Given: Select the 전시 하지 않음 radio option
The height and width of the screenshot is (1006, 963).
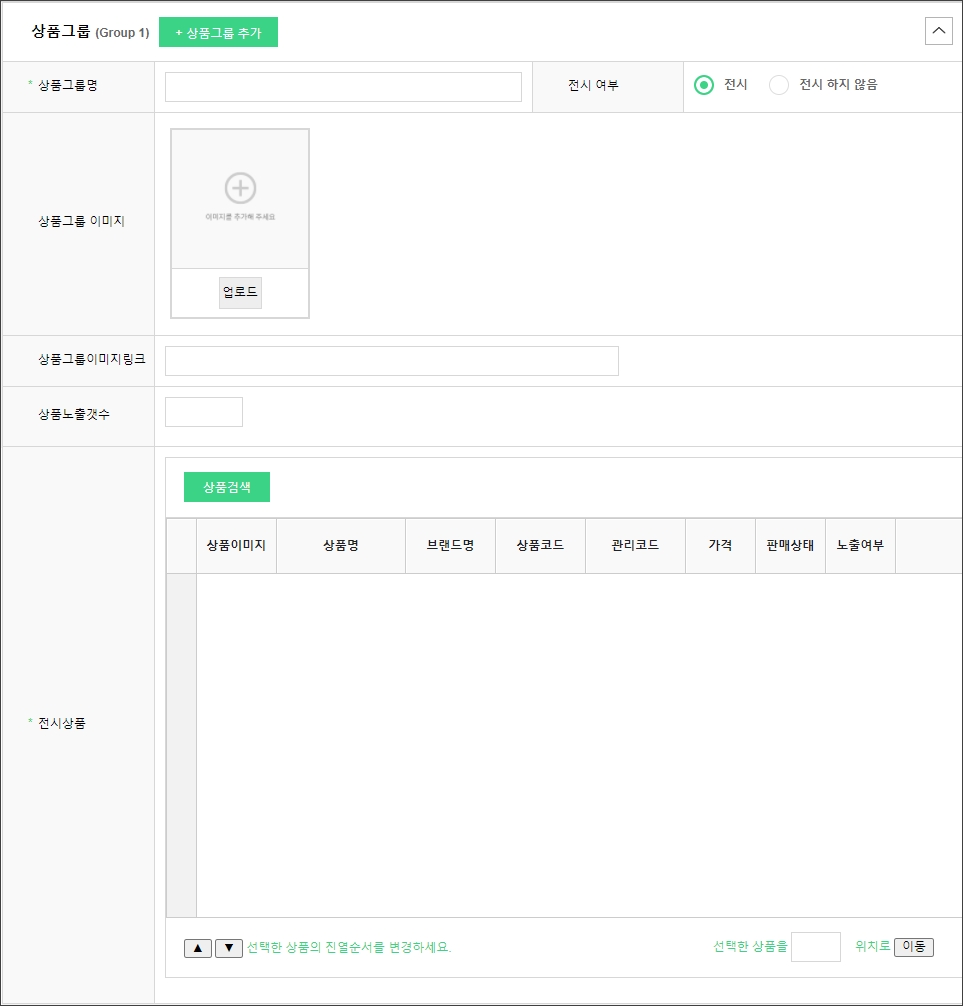Looking at the screenshot, I should pos(779,85).
